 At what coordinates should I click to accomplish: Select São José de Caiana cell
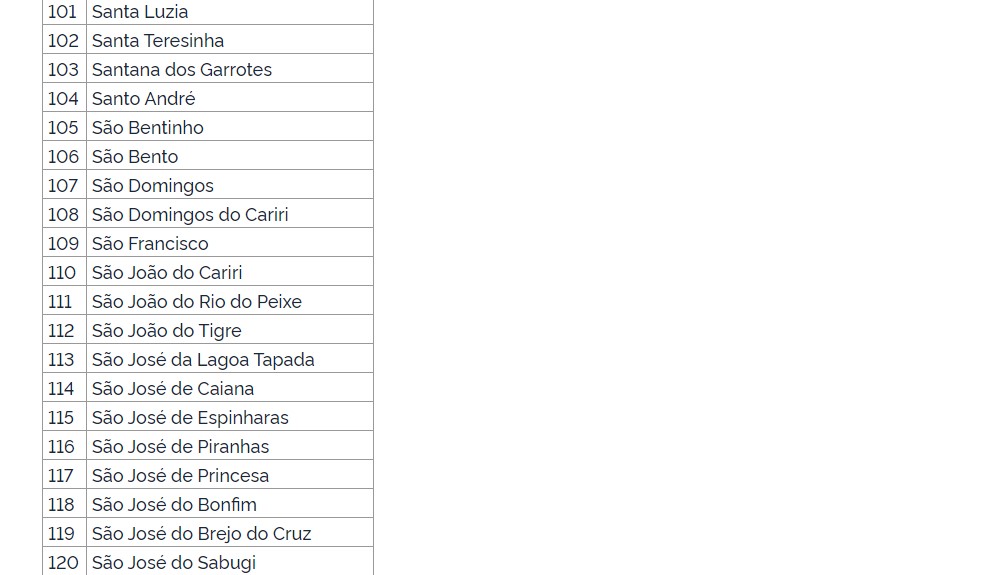pyautogui.click(x=173, y=389)
